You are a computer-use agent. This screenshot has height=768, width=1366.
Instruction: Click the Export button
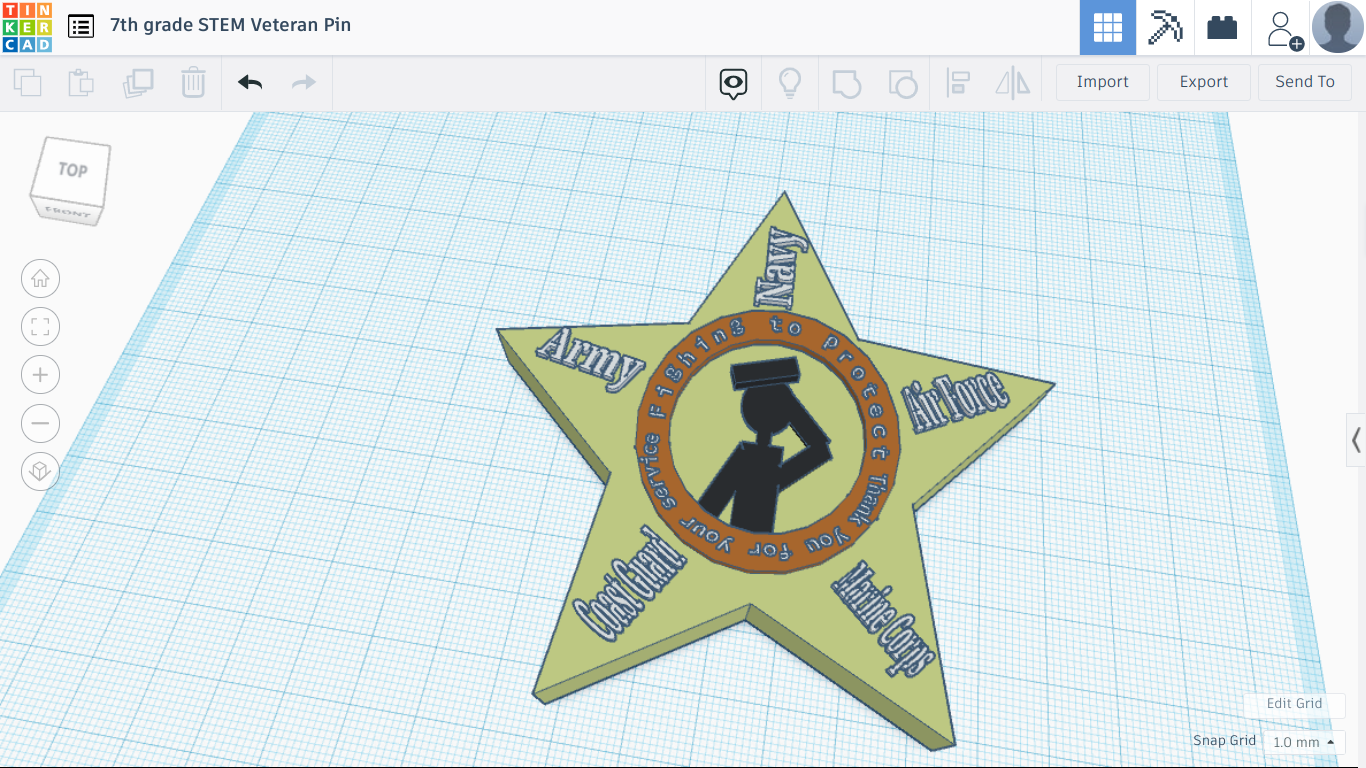[x=1204, y=82]
